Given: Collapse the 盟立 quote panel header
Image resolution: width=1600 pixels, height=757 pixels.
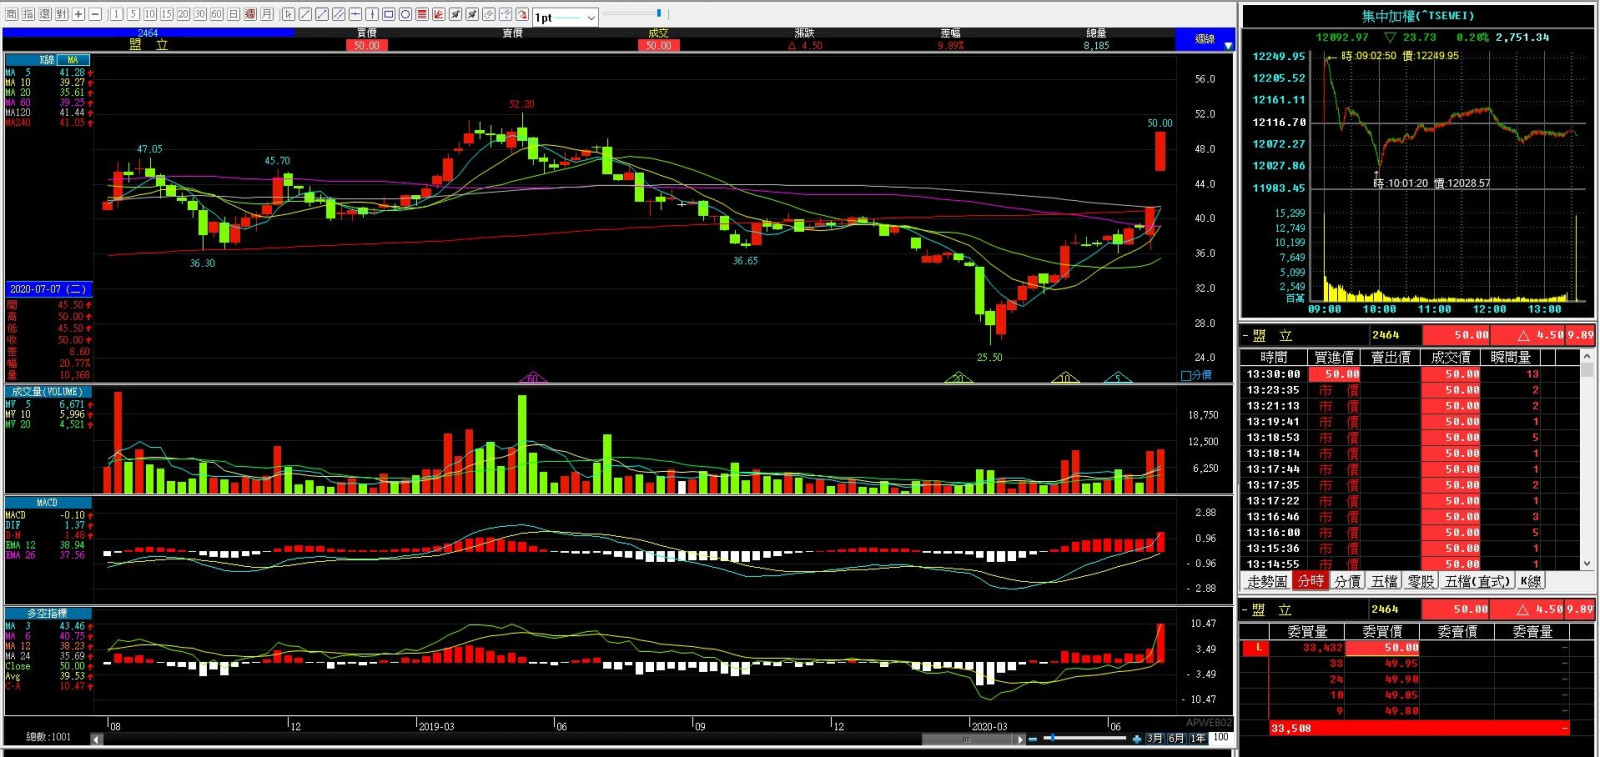Looking at the screenshot, I should pos(1246,336).
